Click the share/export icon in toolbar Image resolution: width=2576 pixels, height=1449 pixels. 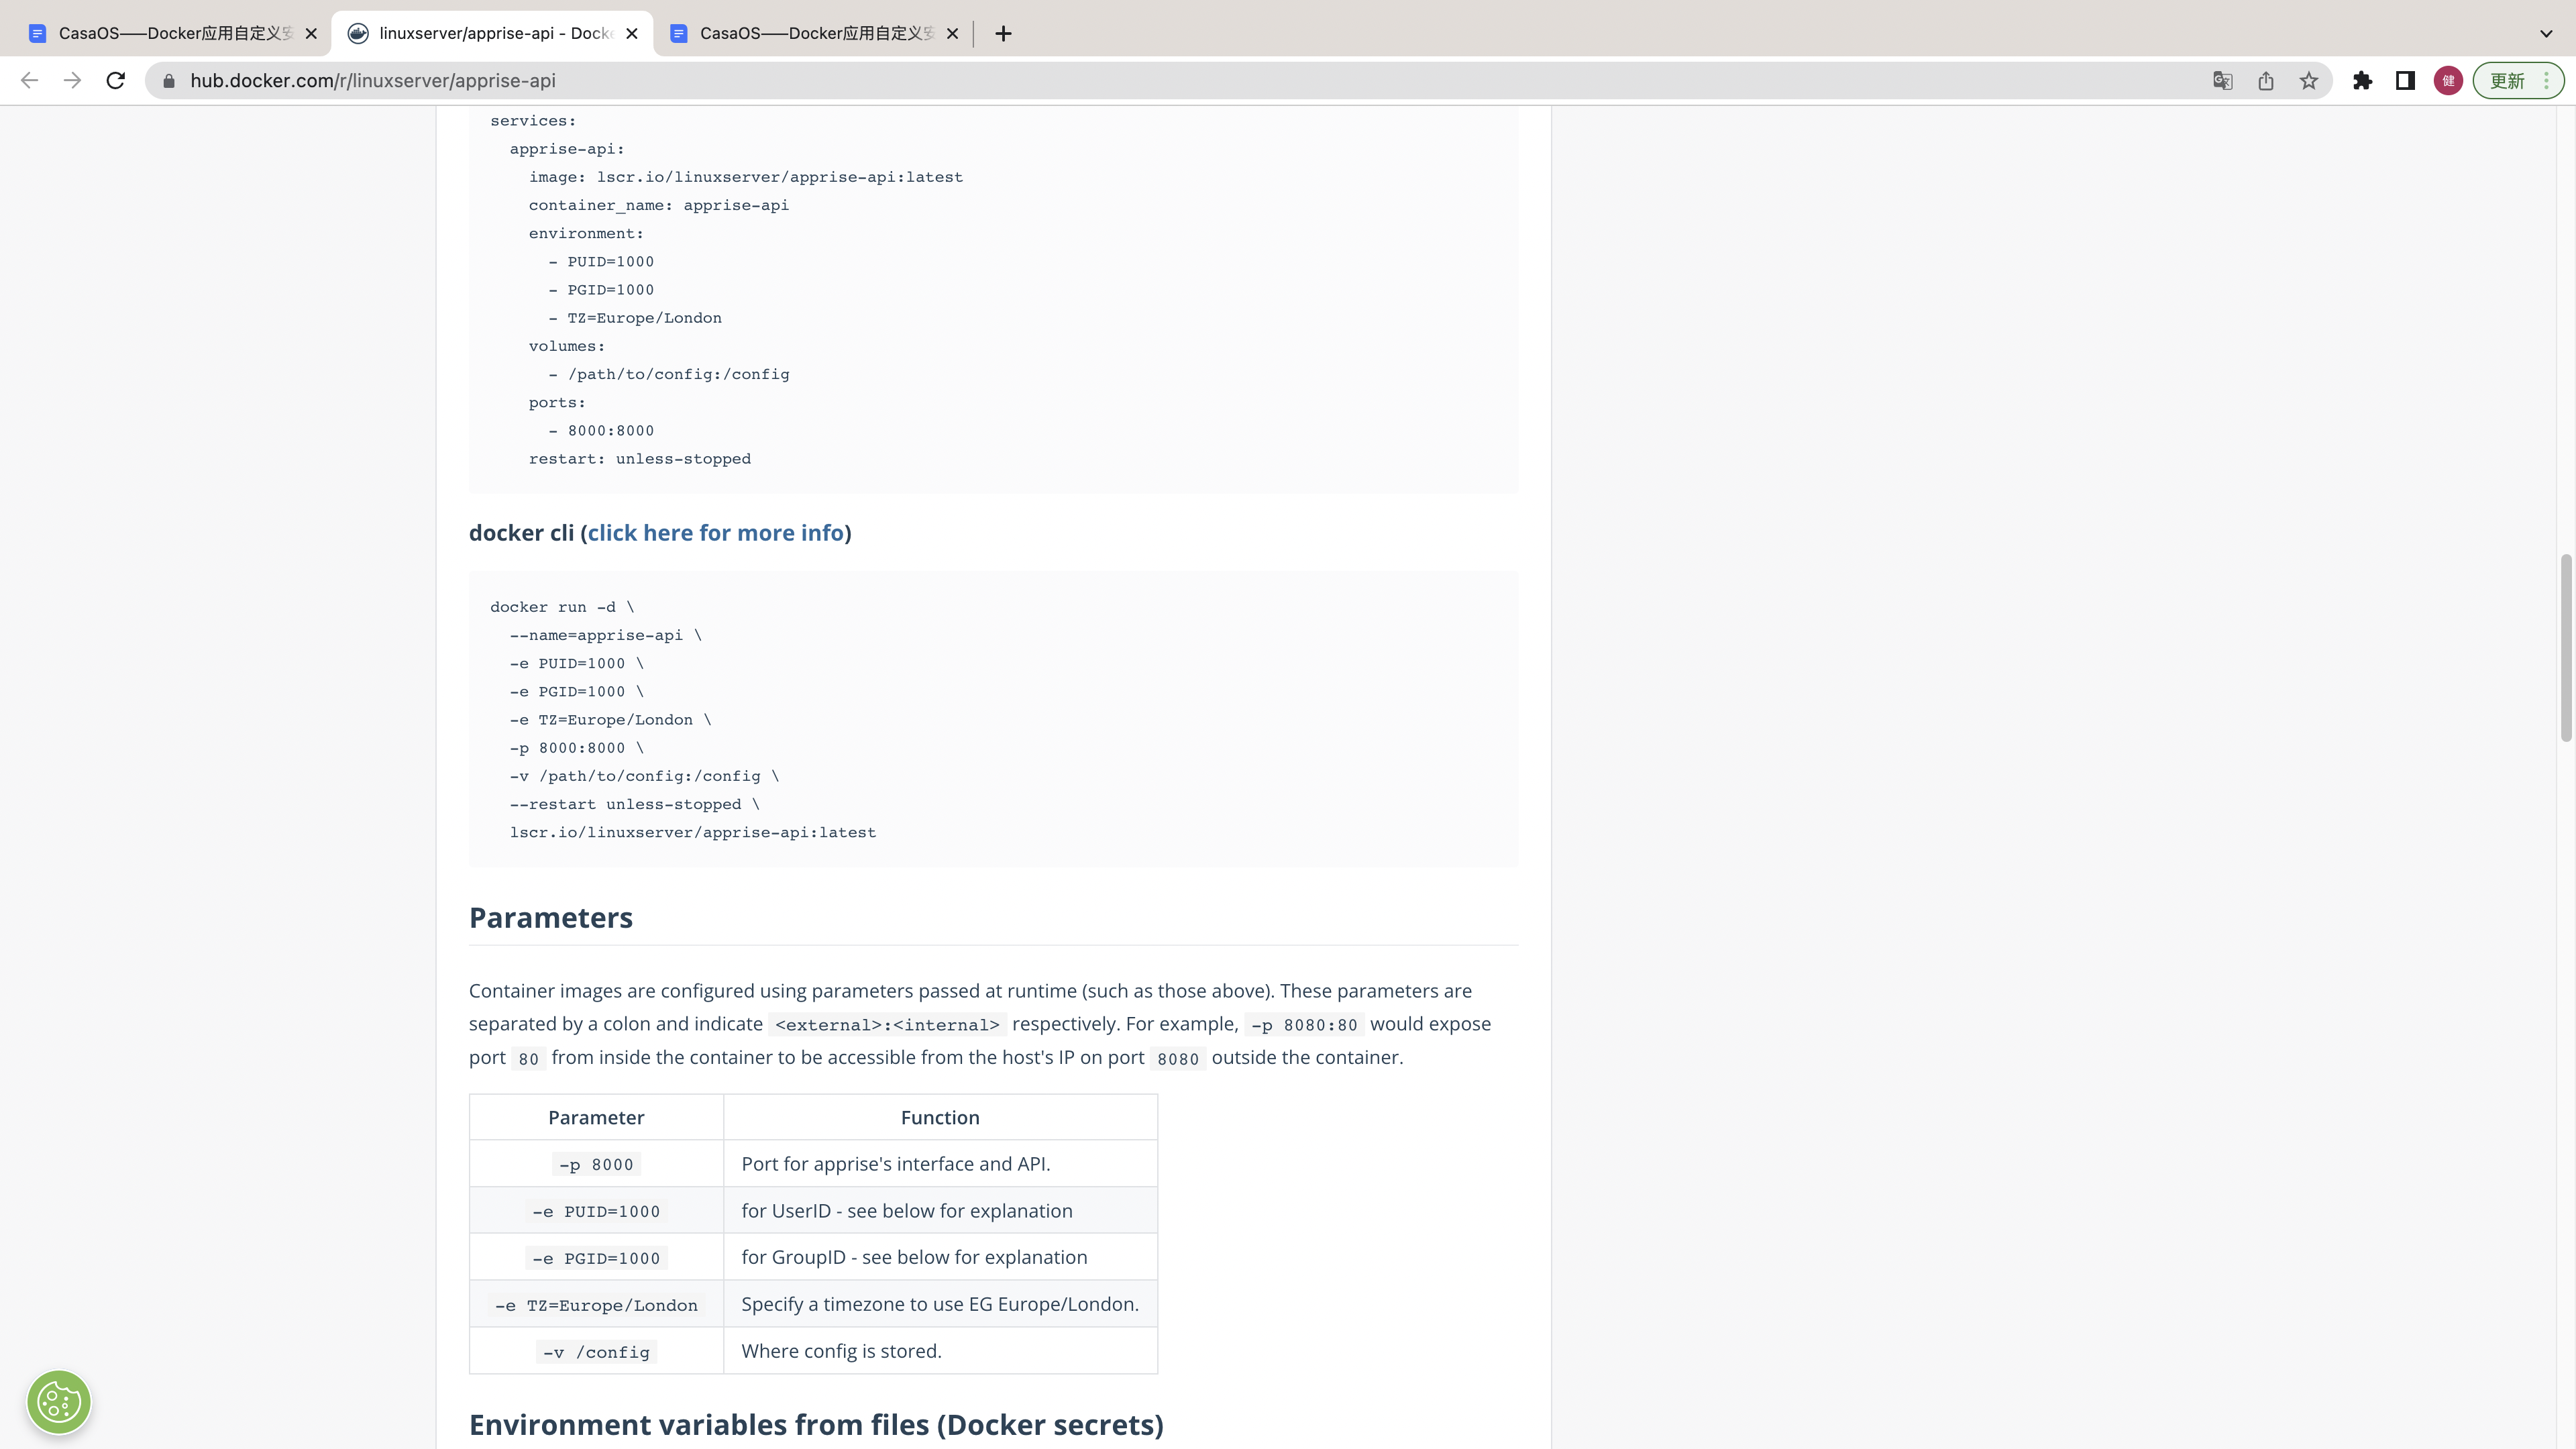click(2266, 80)
